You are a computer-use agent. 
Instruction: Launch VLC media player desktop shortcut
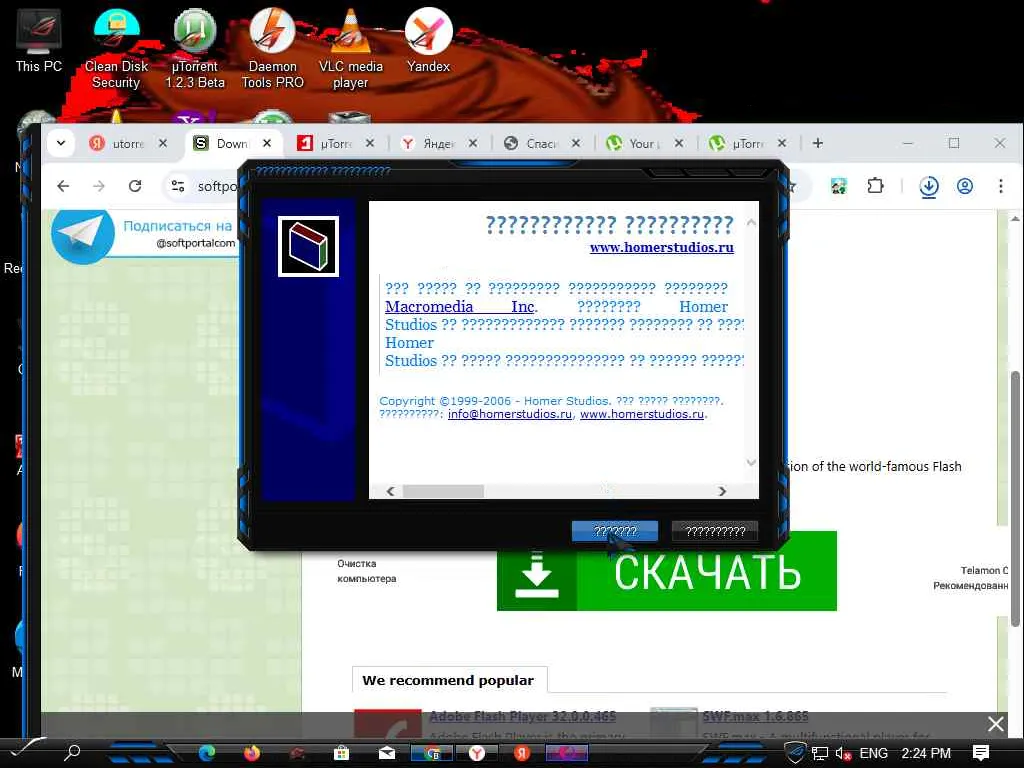pos(351,47)
